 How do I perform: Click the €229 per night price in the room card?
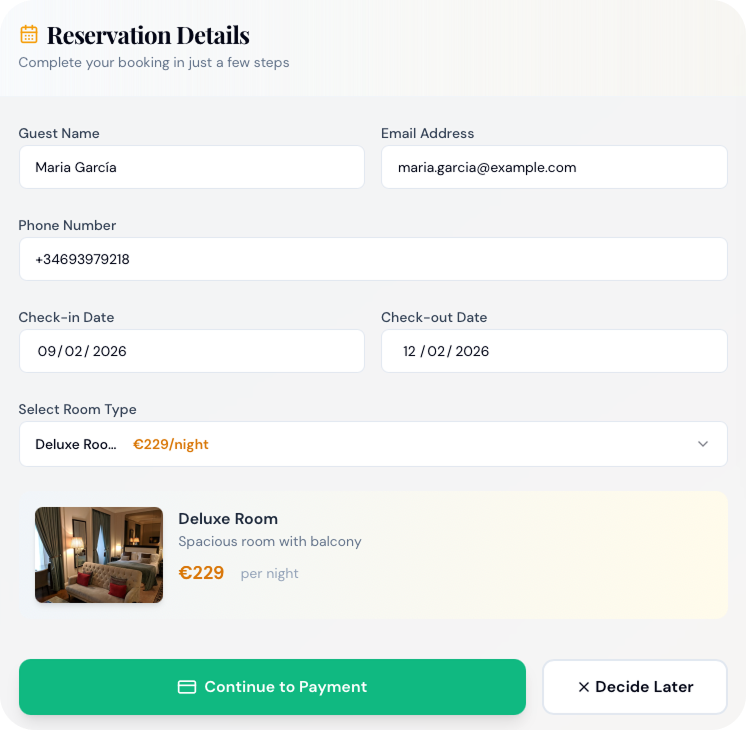(201, 573)
